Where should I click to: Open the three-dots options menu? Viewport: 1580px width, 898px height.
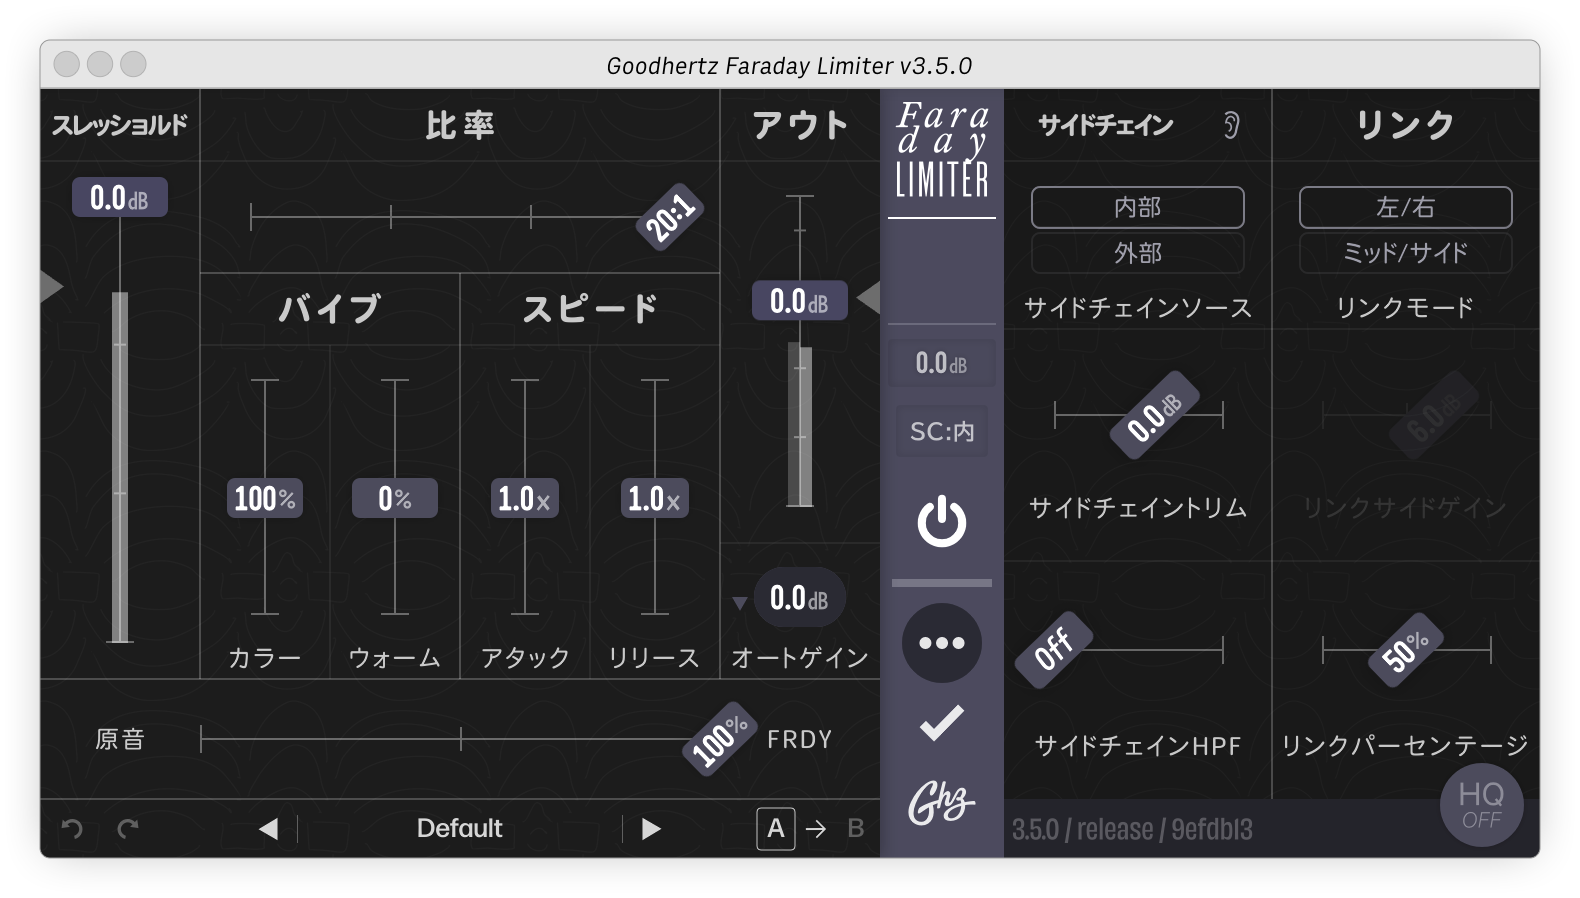click(x=941, y=643)
